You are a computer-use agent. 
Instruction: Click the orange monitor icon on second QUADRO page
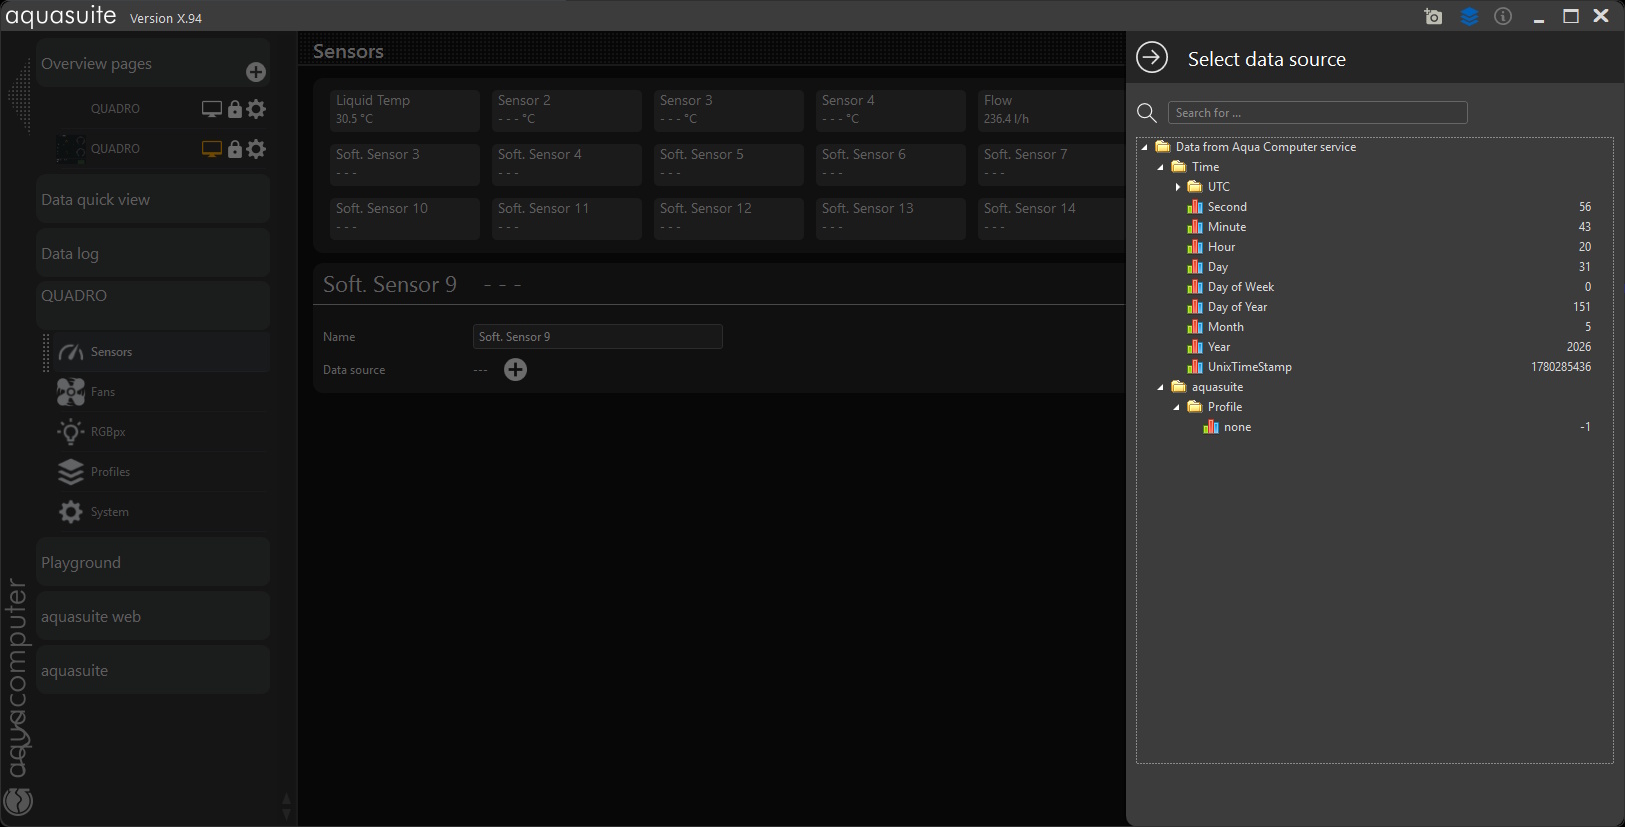point(212,149)
